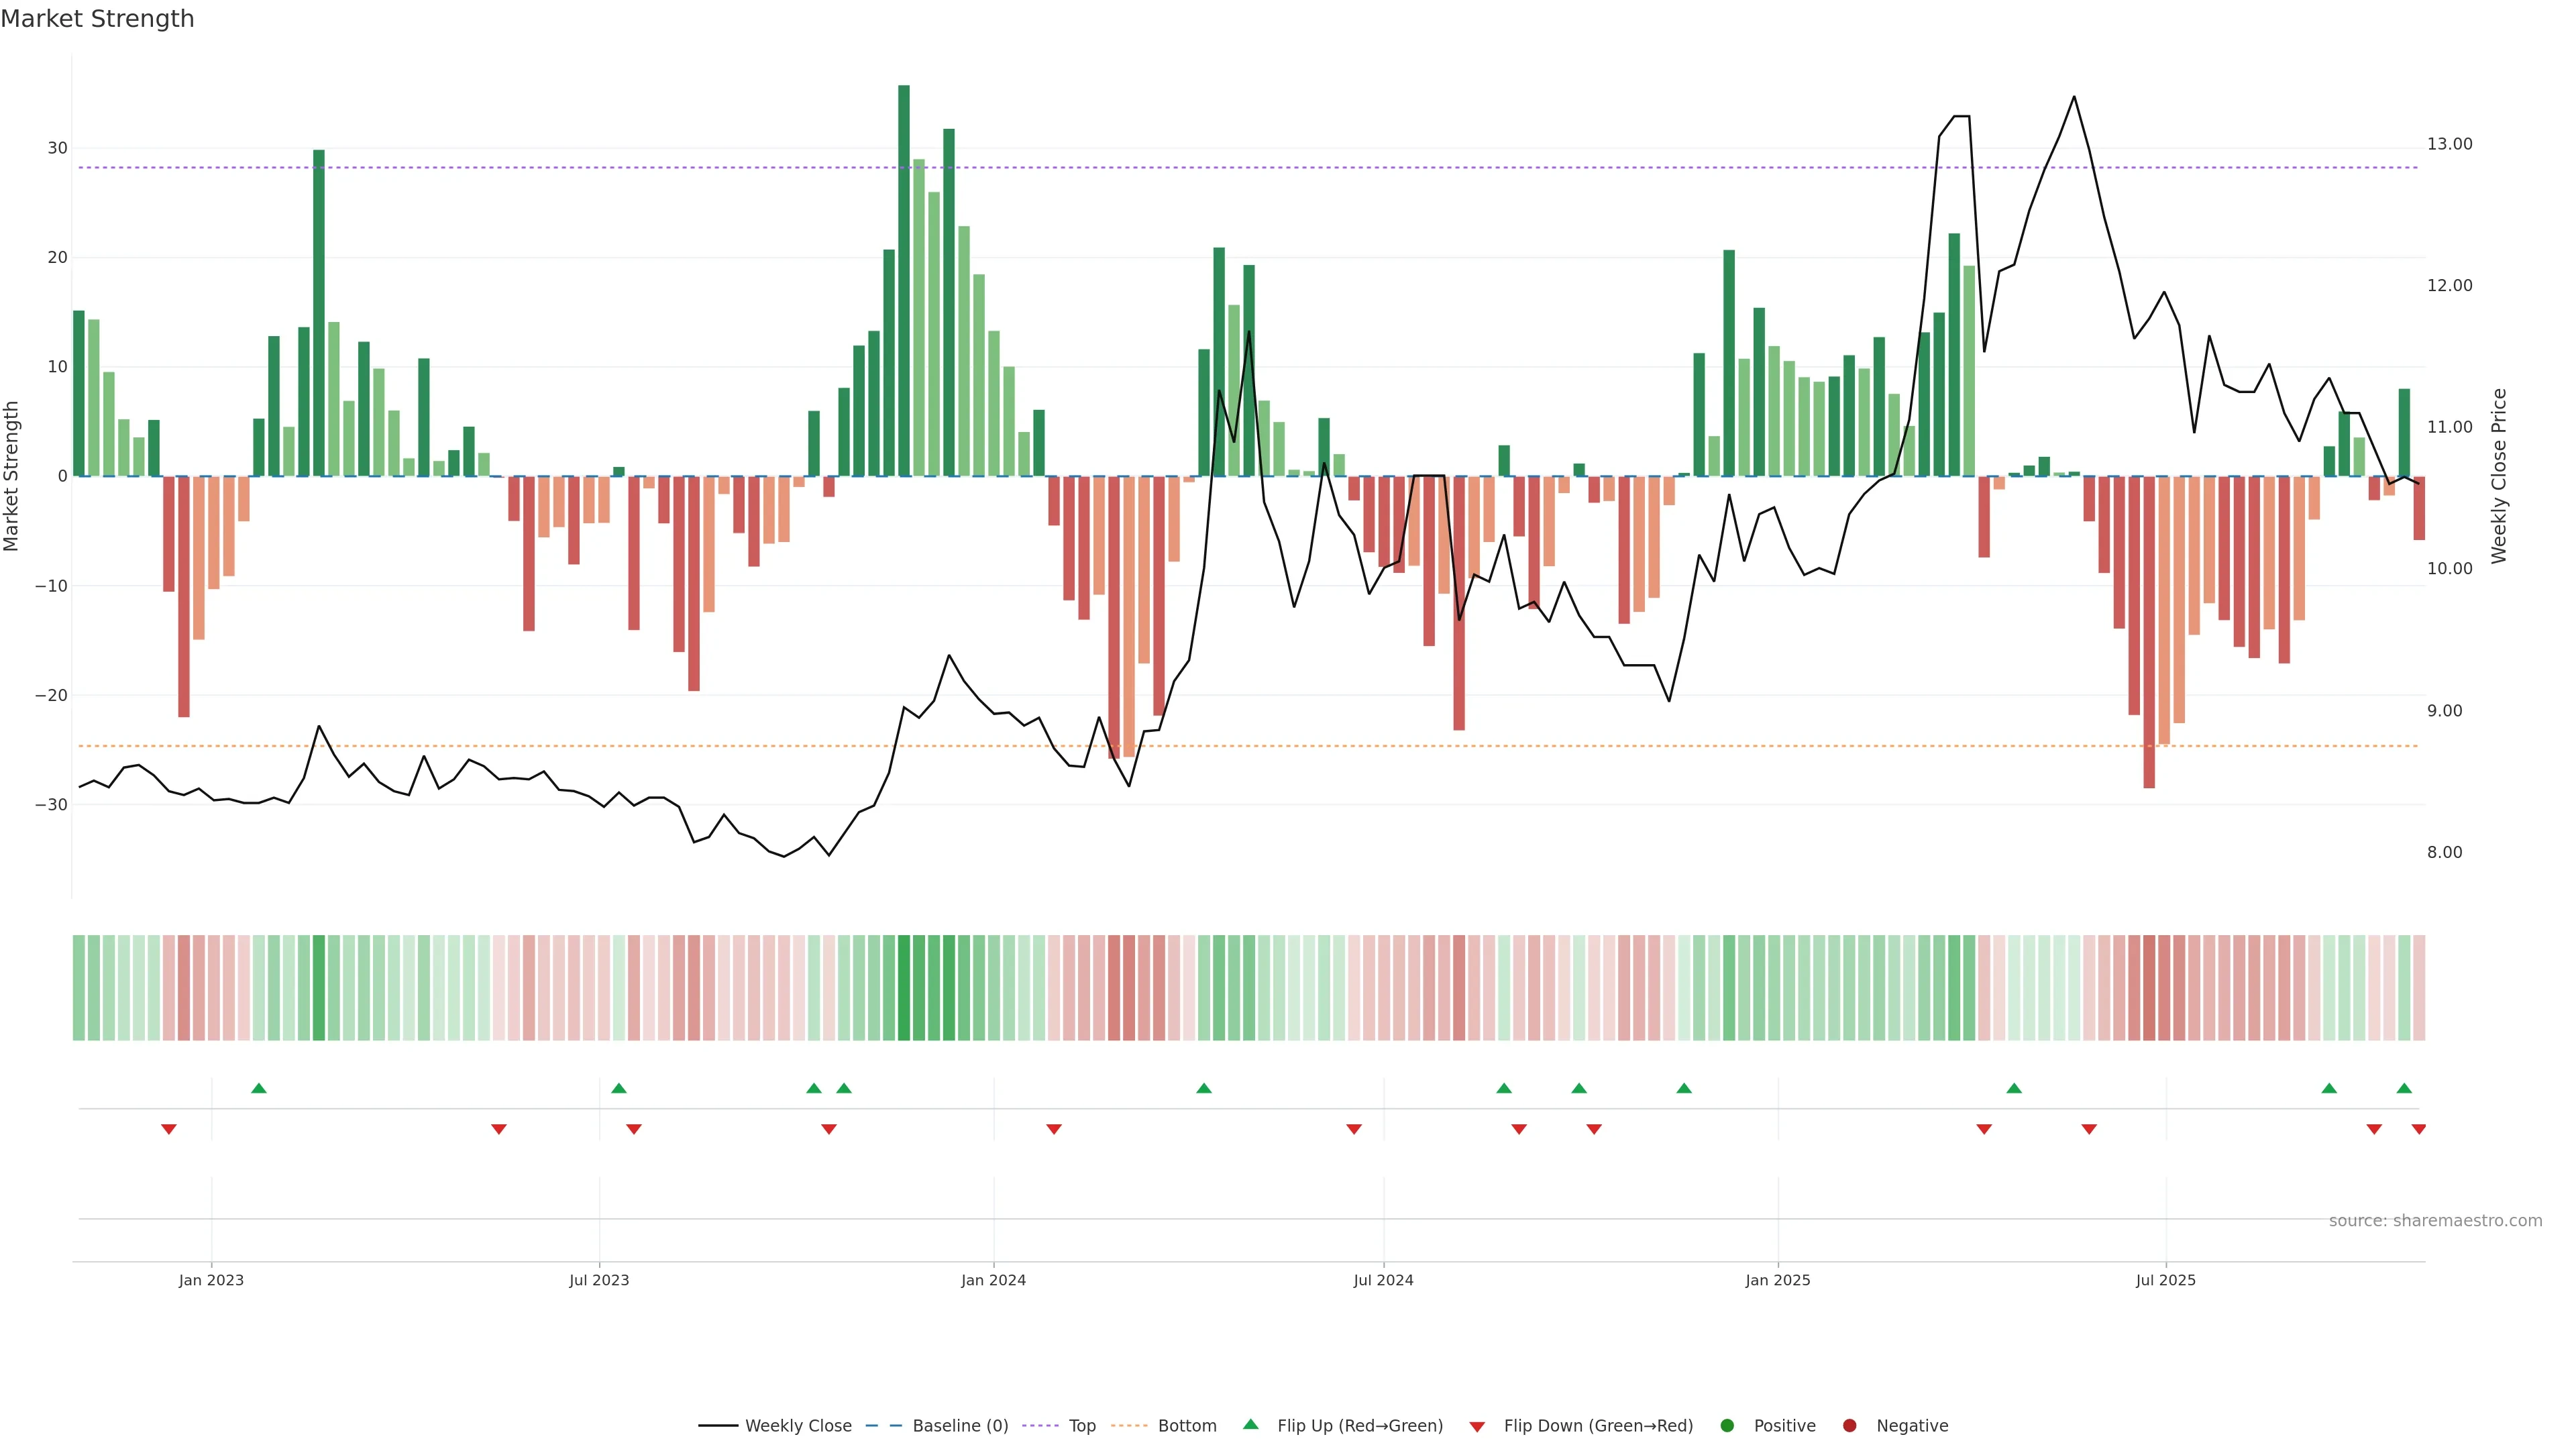
Task: Click the dark red Negative circle in the legend
Action: pos(1849,1426)
